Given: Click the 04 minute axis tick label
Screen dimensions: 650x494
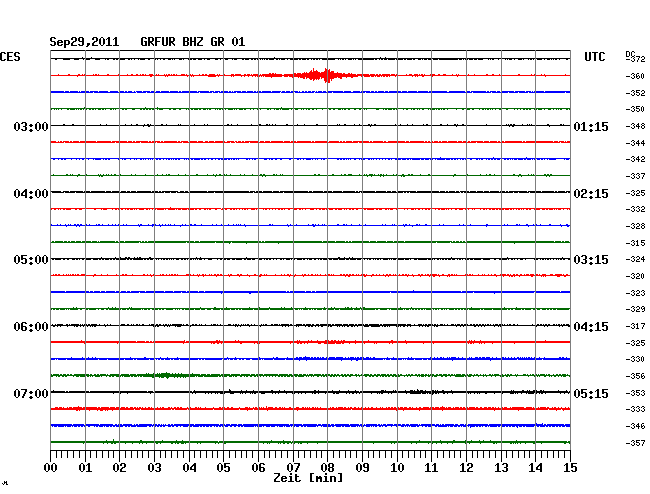Looking at the screenshot, I should click(189, 467).
